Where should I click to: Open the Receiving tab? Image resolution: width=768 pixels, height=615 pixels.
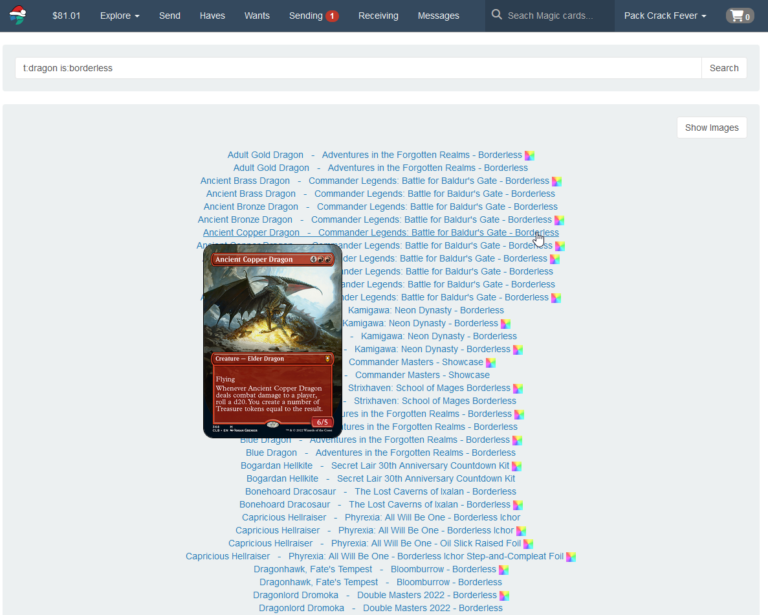(x=378, y=16)
